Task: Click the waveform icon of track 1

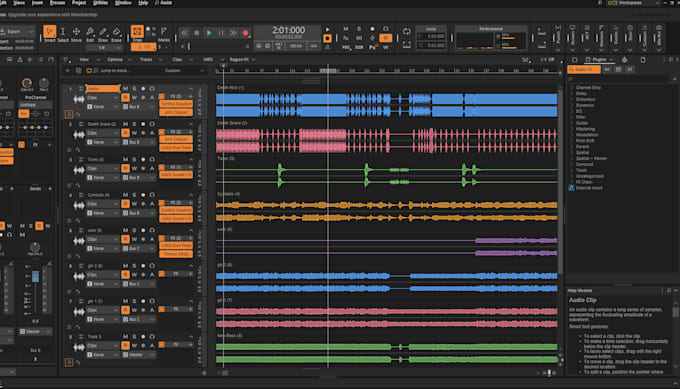Action: click(78, 99)
